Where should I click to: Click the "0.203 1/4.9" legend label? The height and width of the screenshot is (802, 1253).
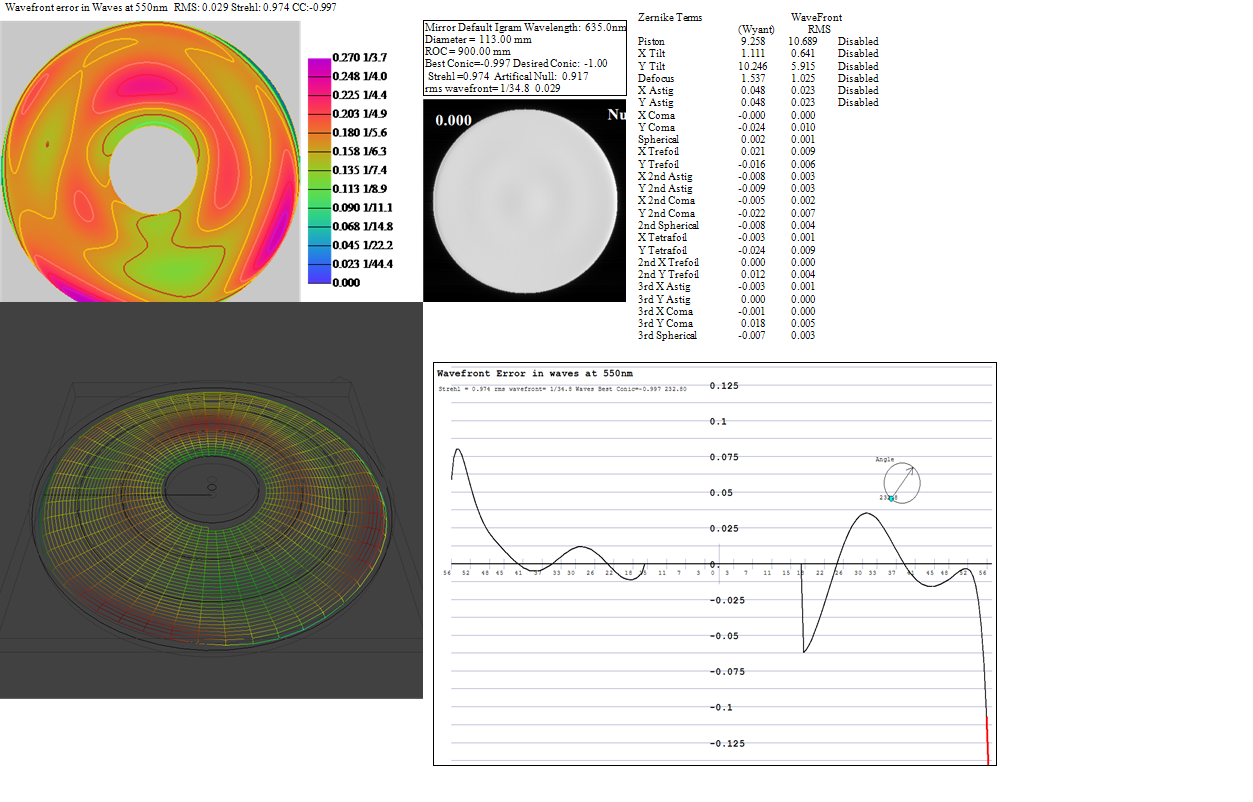pyautogui.click(x=359, y=114)
